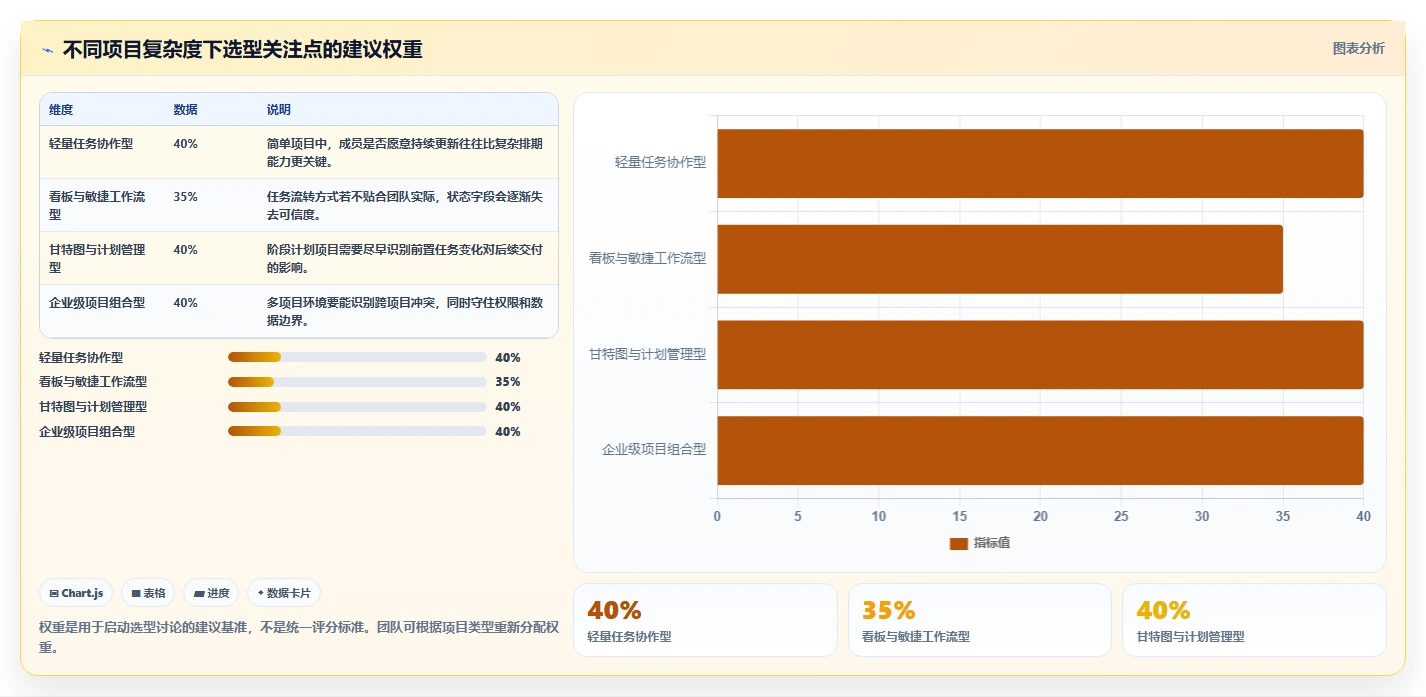Click the Chart.js chip

77,593
